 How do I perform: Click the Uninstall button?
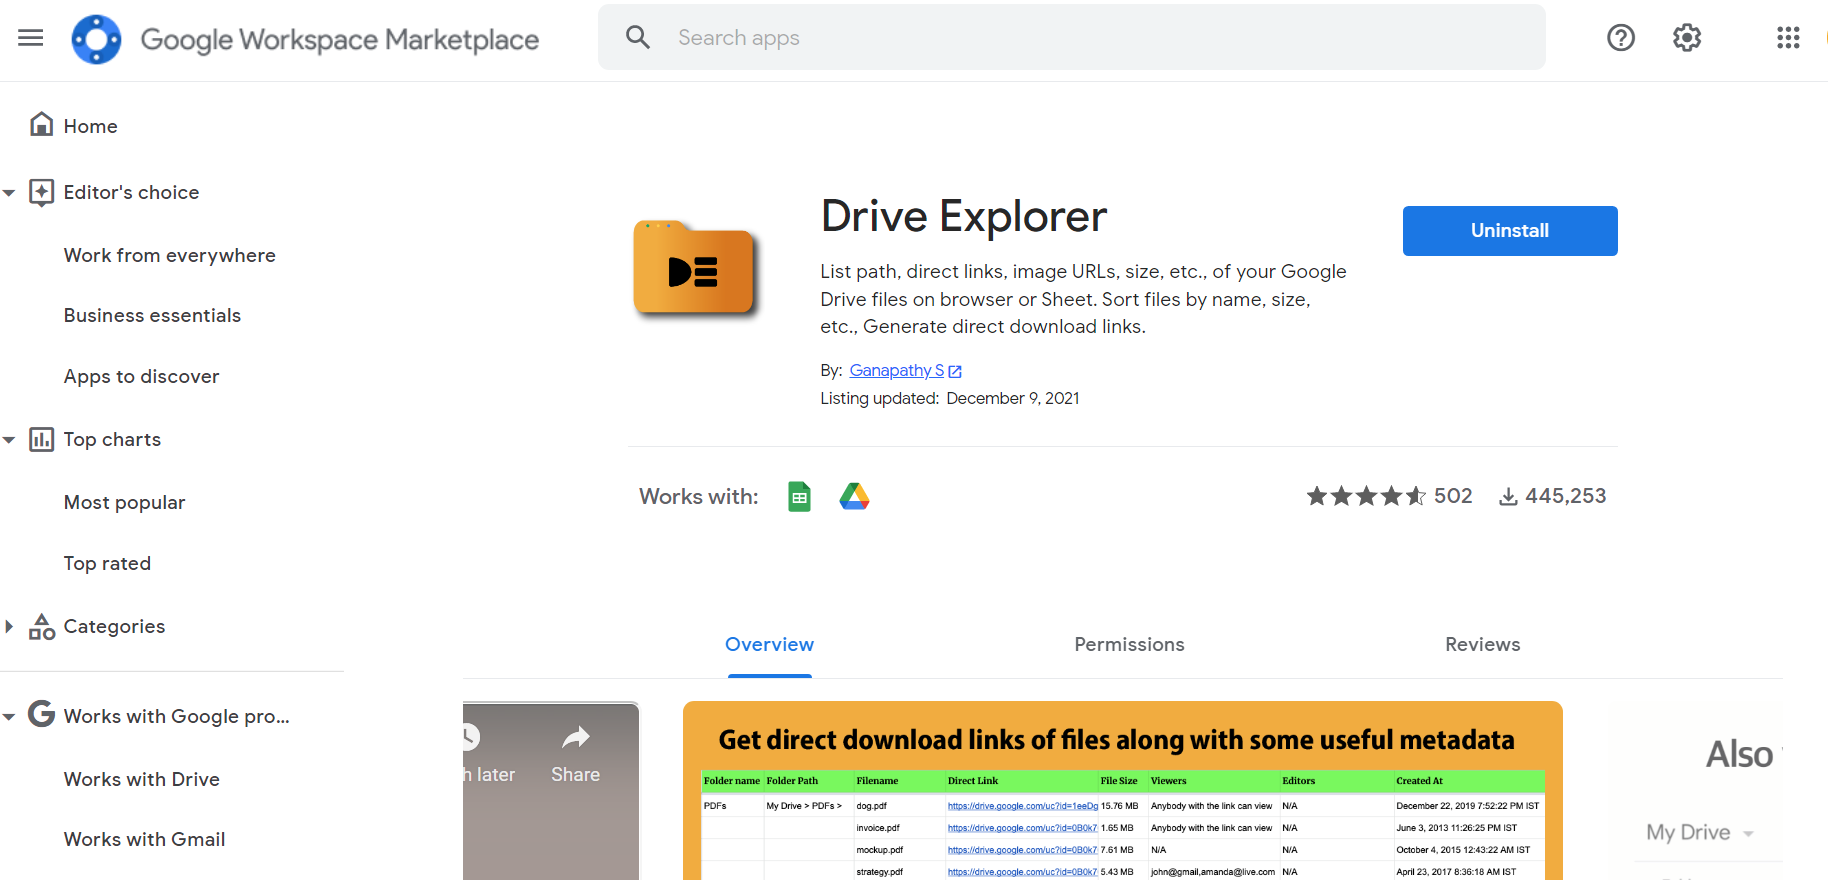[1510, 231]
